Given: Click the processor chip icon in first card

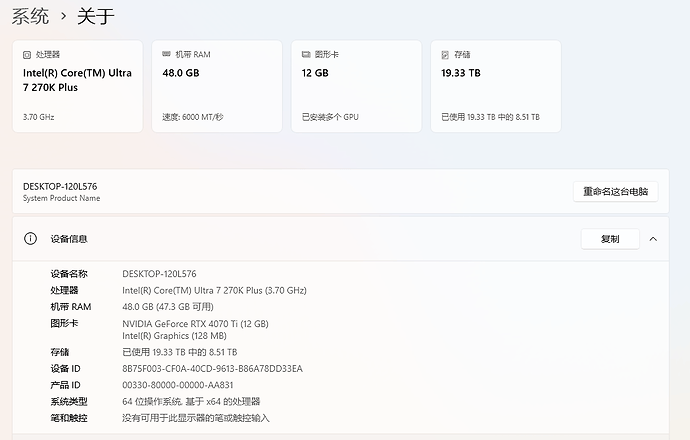Looking at the screenshot, I should (x=27, y=55).
